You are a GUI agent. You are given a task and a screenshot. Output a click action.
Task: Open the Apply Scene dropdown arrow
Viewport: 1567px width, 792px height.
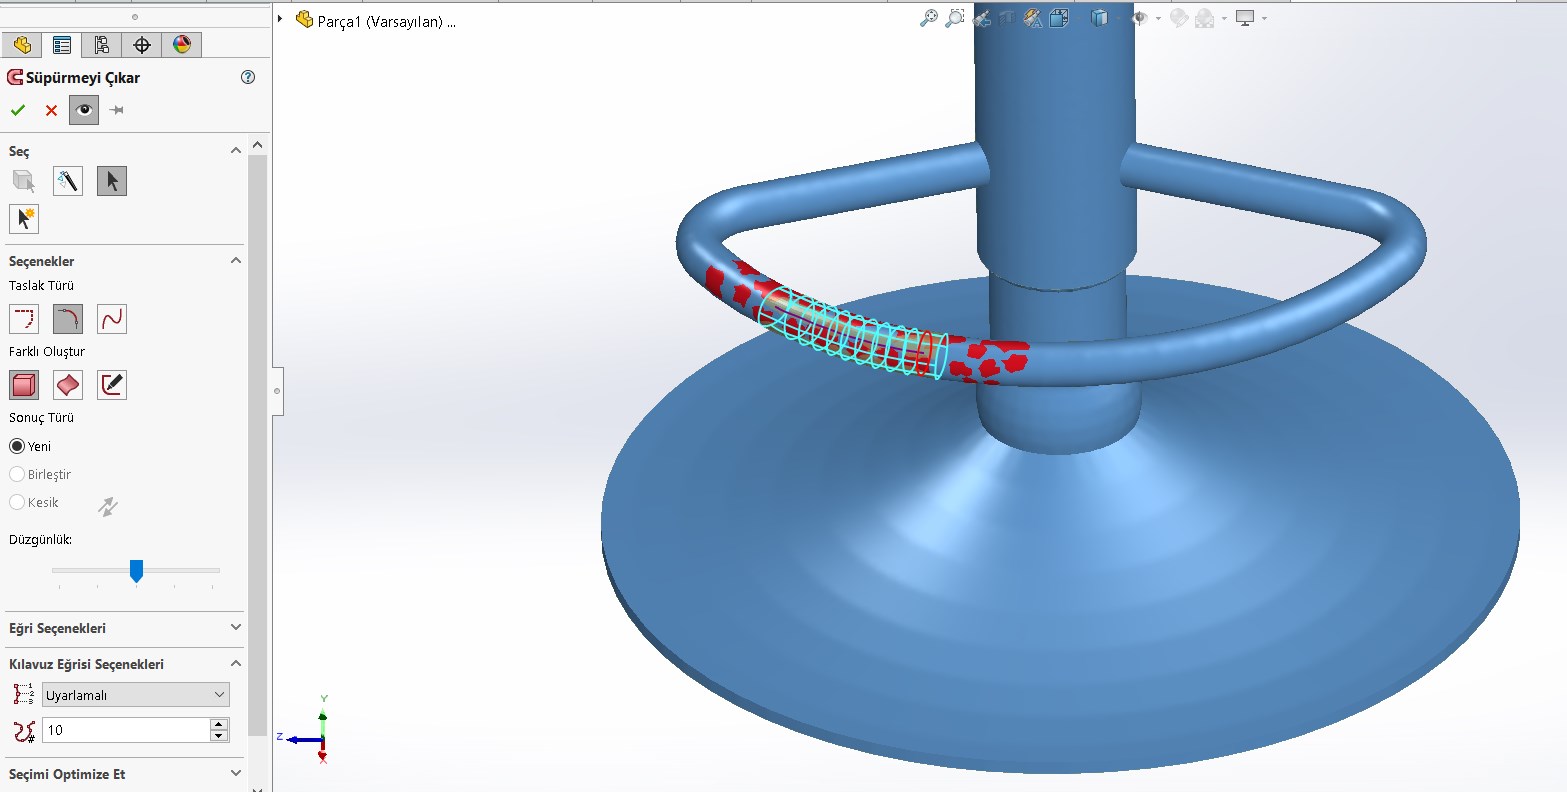[1224, 18]
